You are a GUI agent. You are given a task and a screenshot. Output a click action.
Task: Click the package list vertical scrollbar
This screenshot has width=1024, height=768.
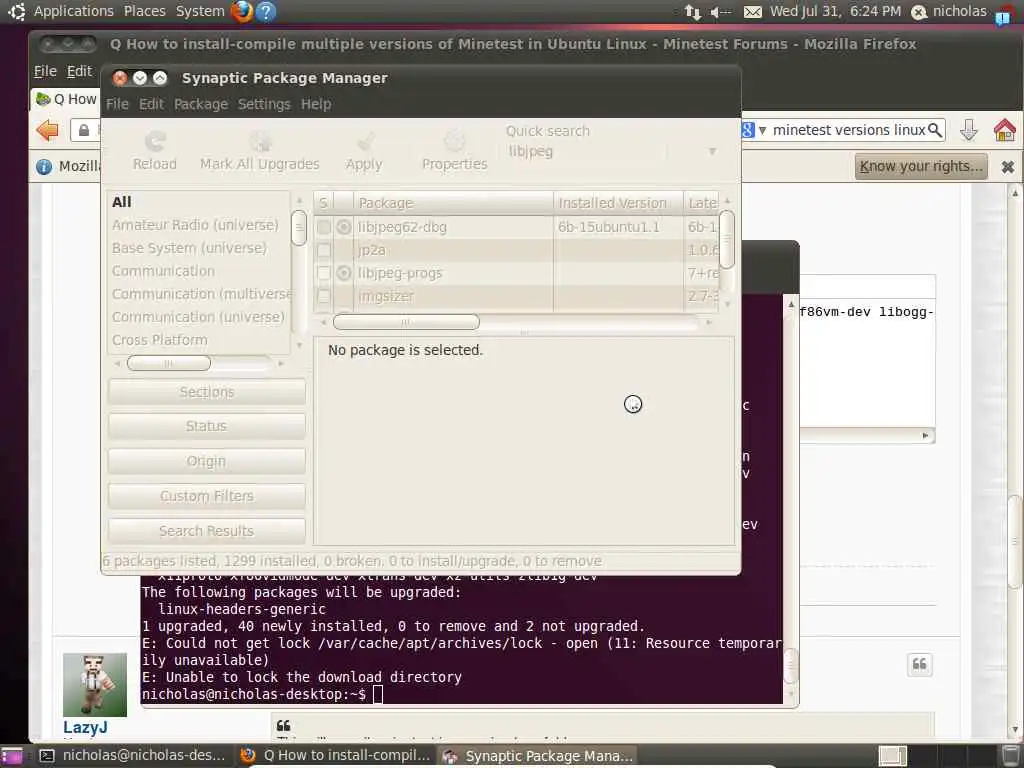pyautogui.click(x=727, y=239)
